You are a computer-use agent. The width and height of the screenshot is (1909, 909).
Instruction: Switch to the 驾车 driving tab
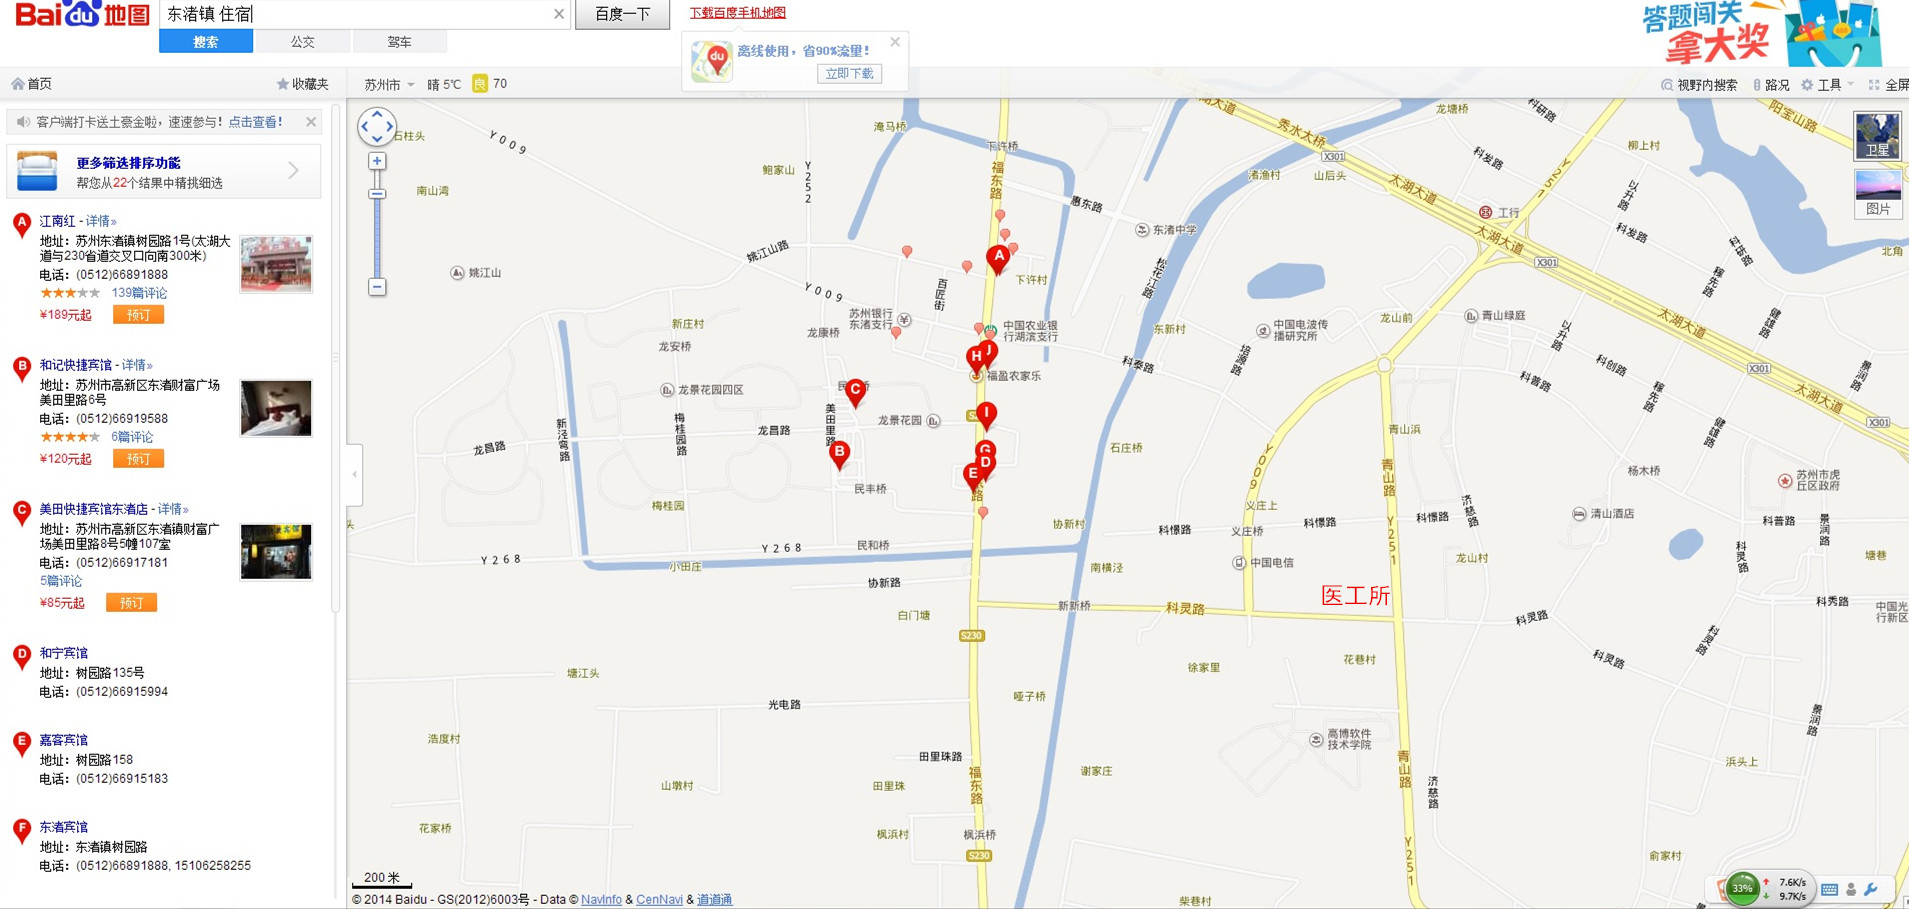click(399, 42)
